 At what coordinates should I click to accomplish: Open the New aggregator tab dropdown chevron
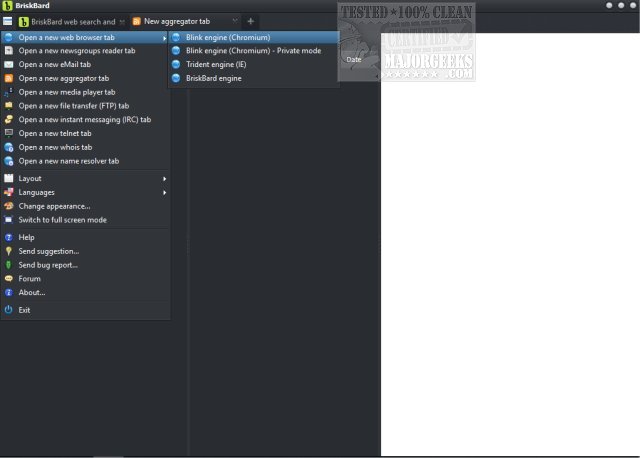click(x=235, y=21)
